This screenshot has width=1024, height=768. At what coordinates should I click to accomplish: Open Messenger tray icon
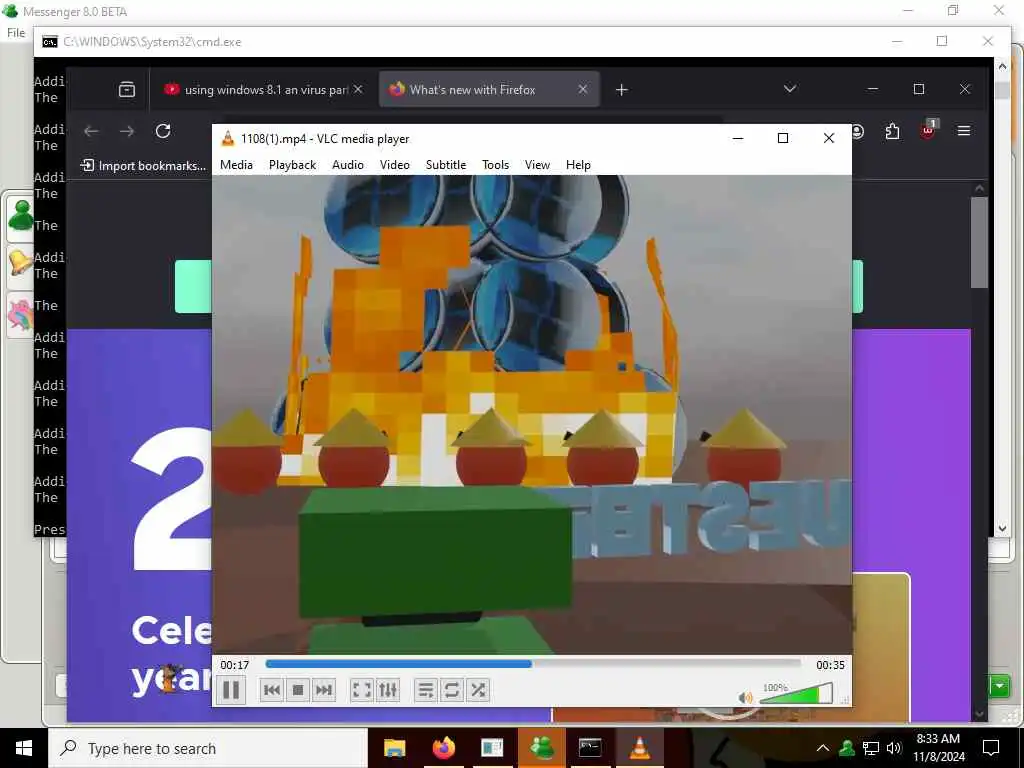(847, 748)
